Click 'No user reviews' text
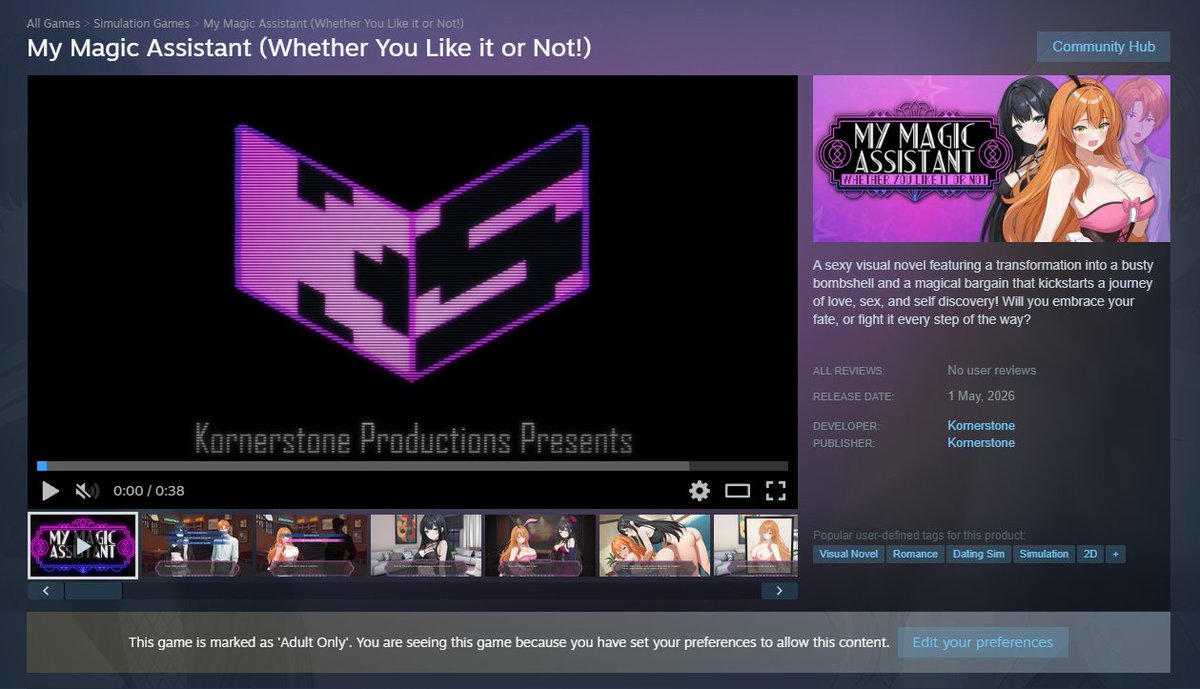The height and width of the screenshot is (689, 1200). pyautogui.click(x=992, y=370)
